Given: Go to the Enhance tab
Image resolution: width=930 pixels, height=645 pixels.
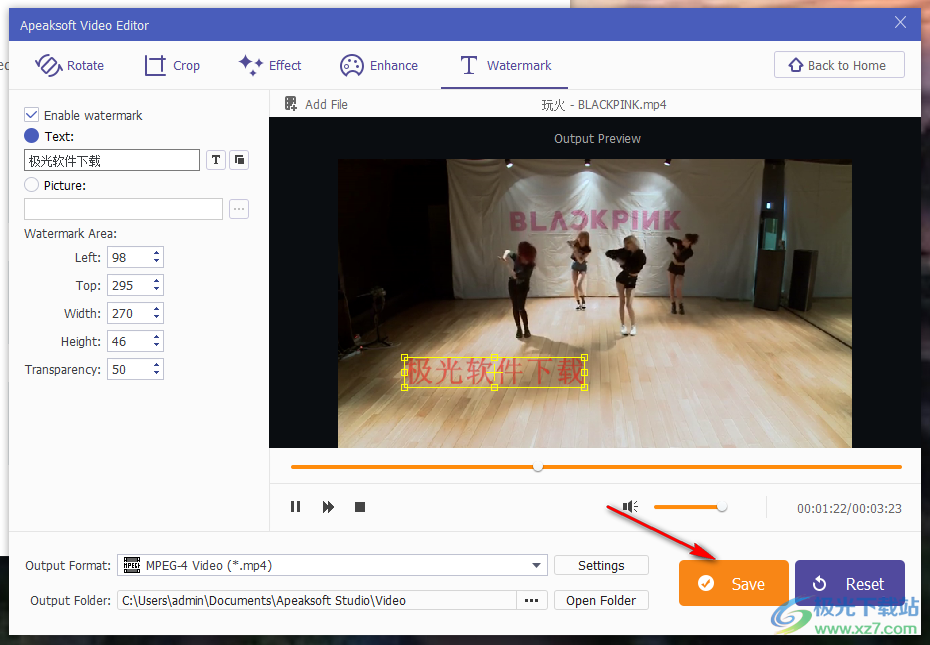Looking at the screenshot, I should (x=378, y=65).
